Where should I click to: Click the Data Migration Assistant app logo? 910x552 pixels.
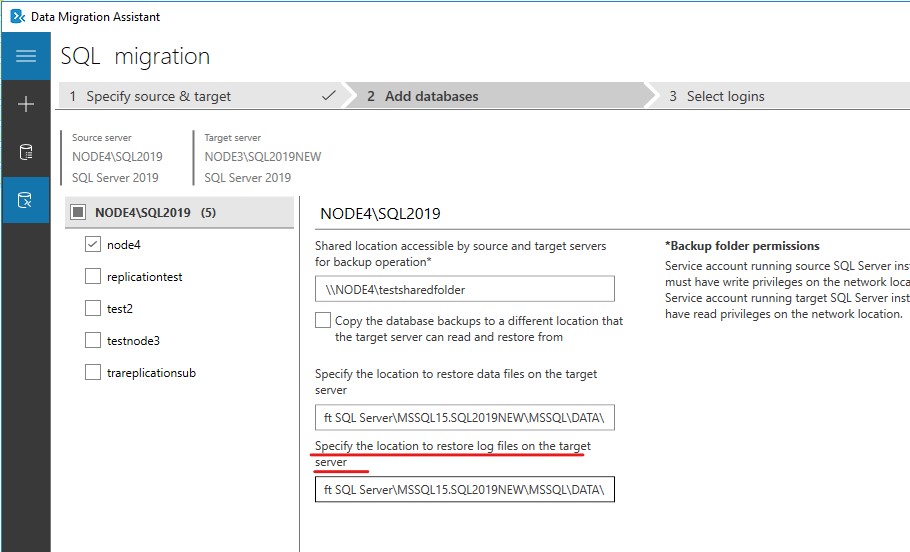[x=17, y=16]
